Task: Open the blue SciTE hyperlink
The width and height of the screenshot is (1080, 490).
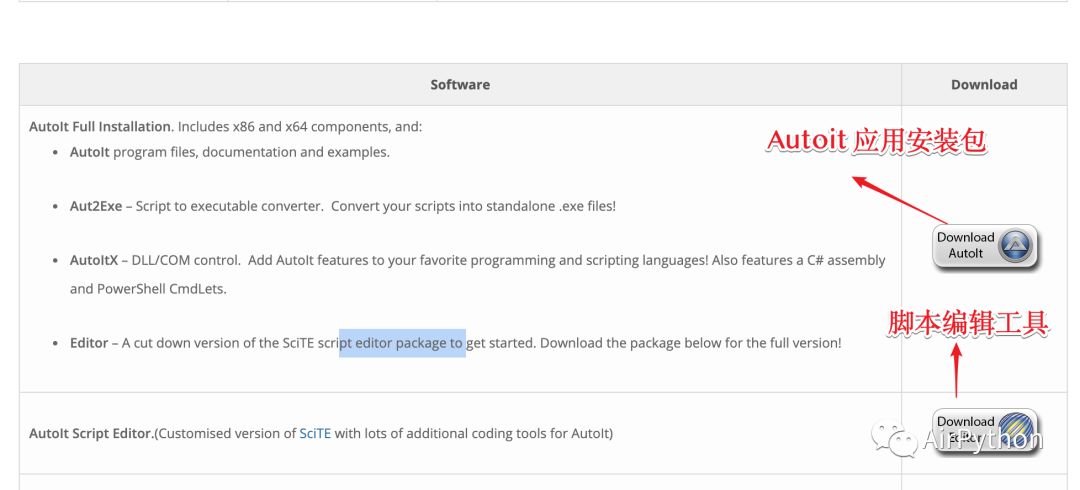Action: point(315,433)
